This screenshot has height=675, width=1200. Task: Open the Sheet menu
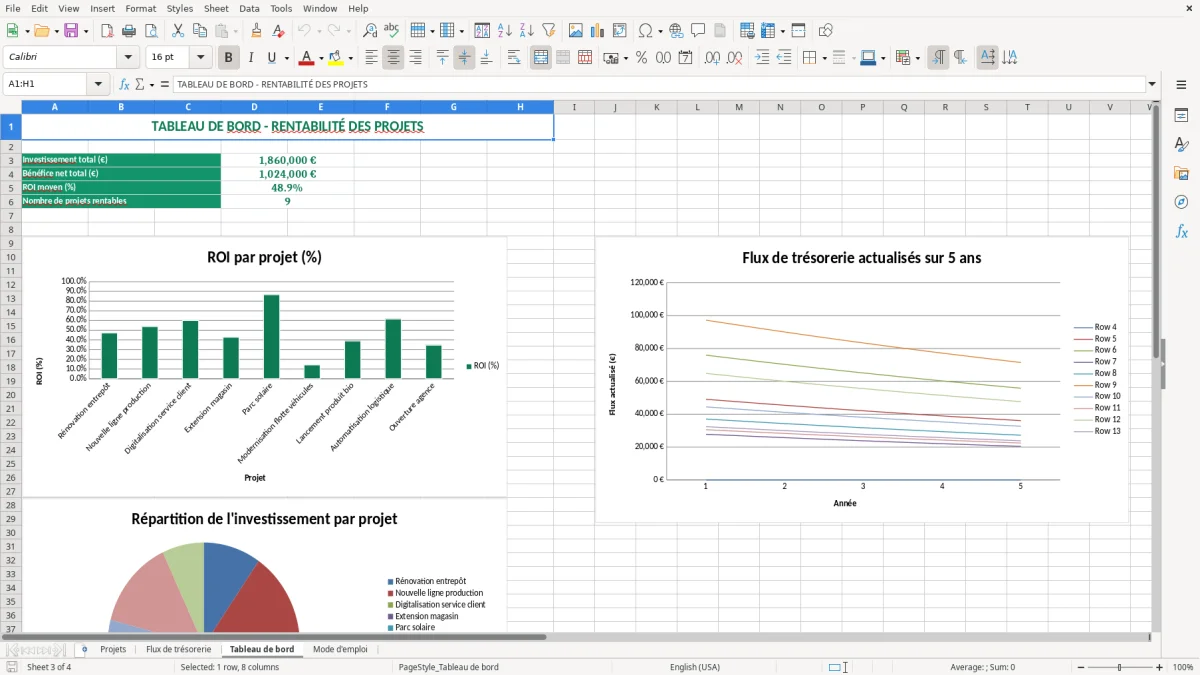pyautogui.click(x=216, y=8)
